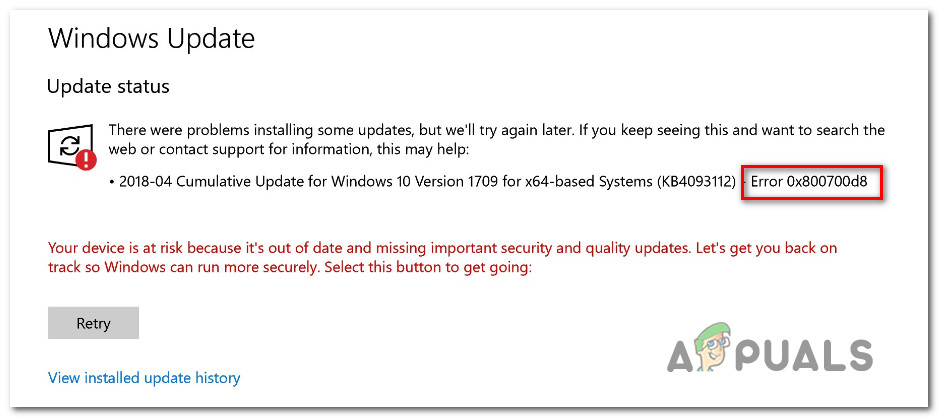Click the Windows Update page heading
The image size is (939, 418).
pyautogui.click(x=151, y=39)
